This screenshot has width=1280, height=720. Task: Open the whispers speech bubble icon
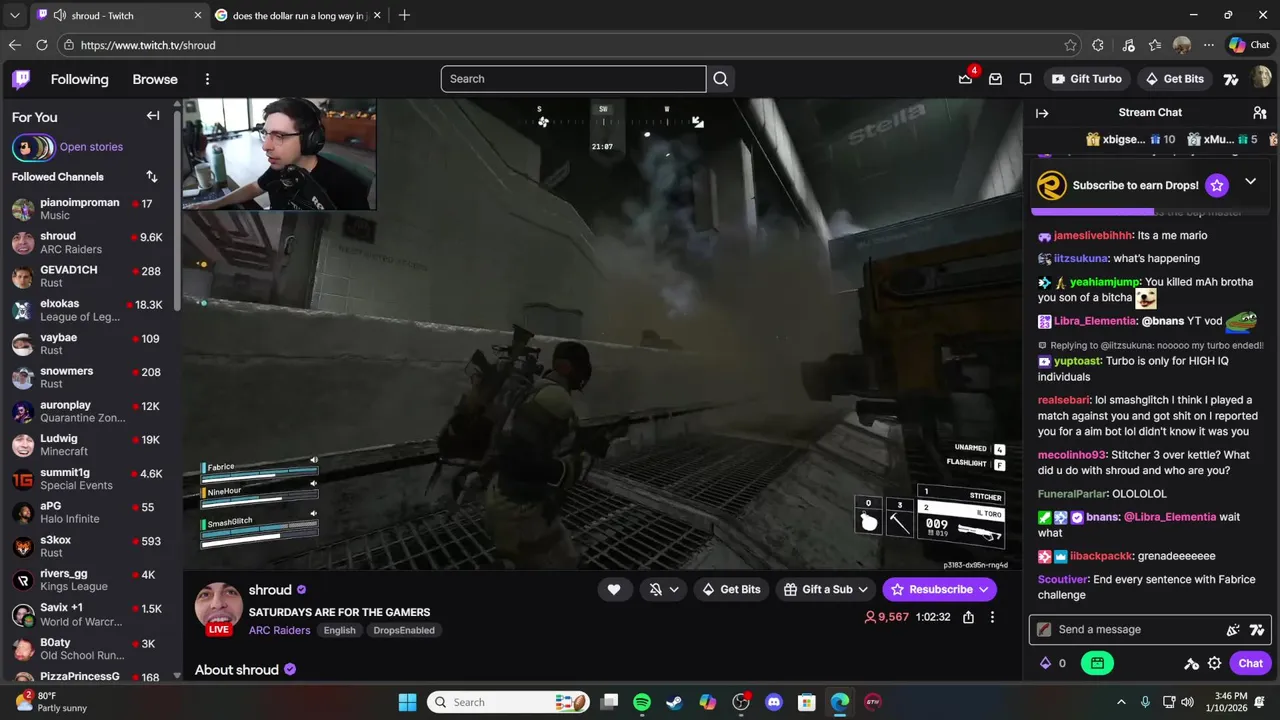pos(1025,79)
